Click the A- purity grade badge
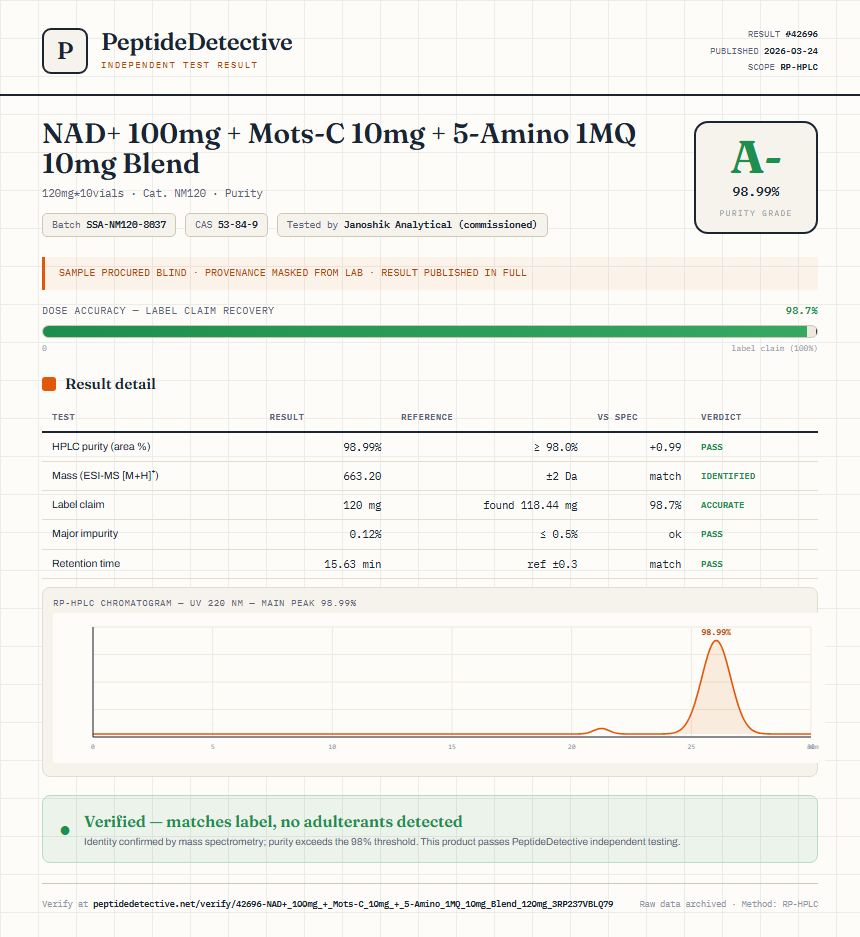Viewport: 860px width, 937px height. [x=755, y=177]
